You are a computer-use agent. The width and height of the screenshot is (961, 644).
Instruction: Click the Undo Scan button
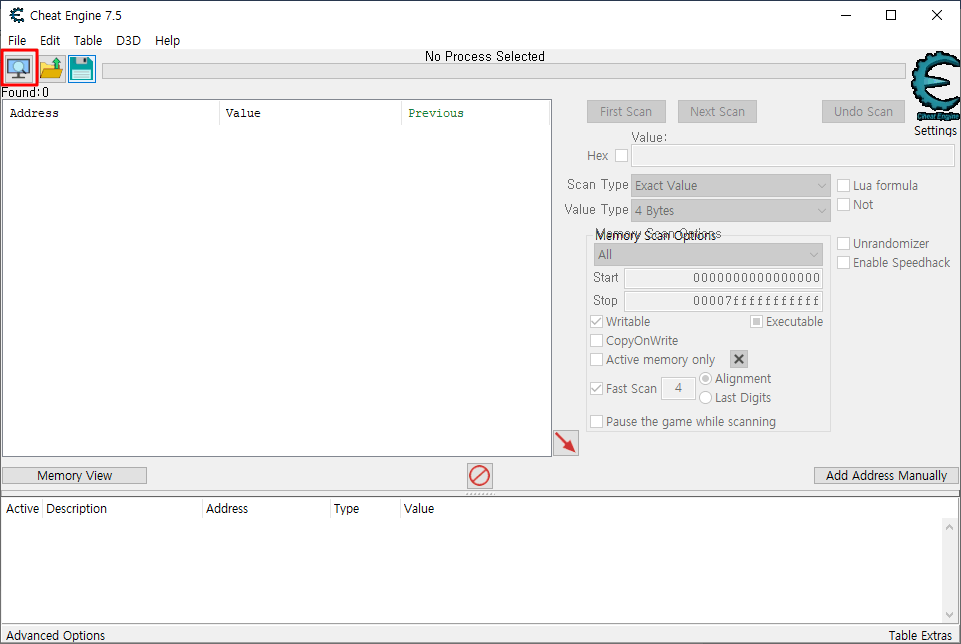[863, 112]
